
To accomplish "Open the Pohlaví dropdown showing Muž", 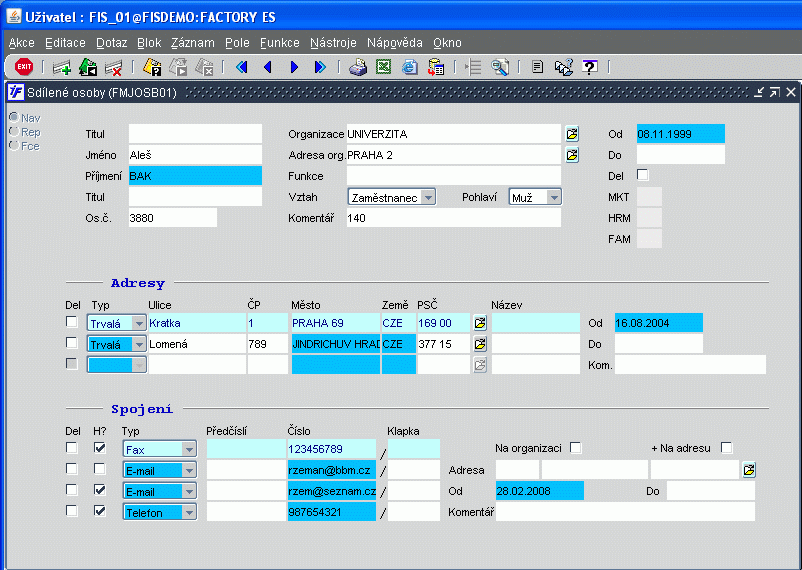I will (x=553, y=197).
